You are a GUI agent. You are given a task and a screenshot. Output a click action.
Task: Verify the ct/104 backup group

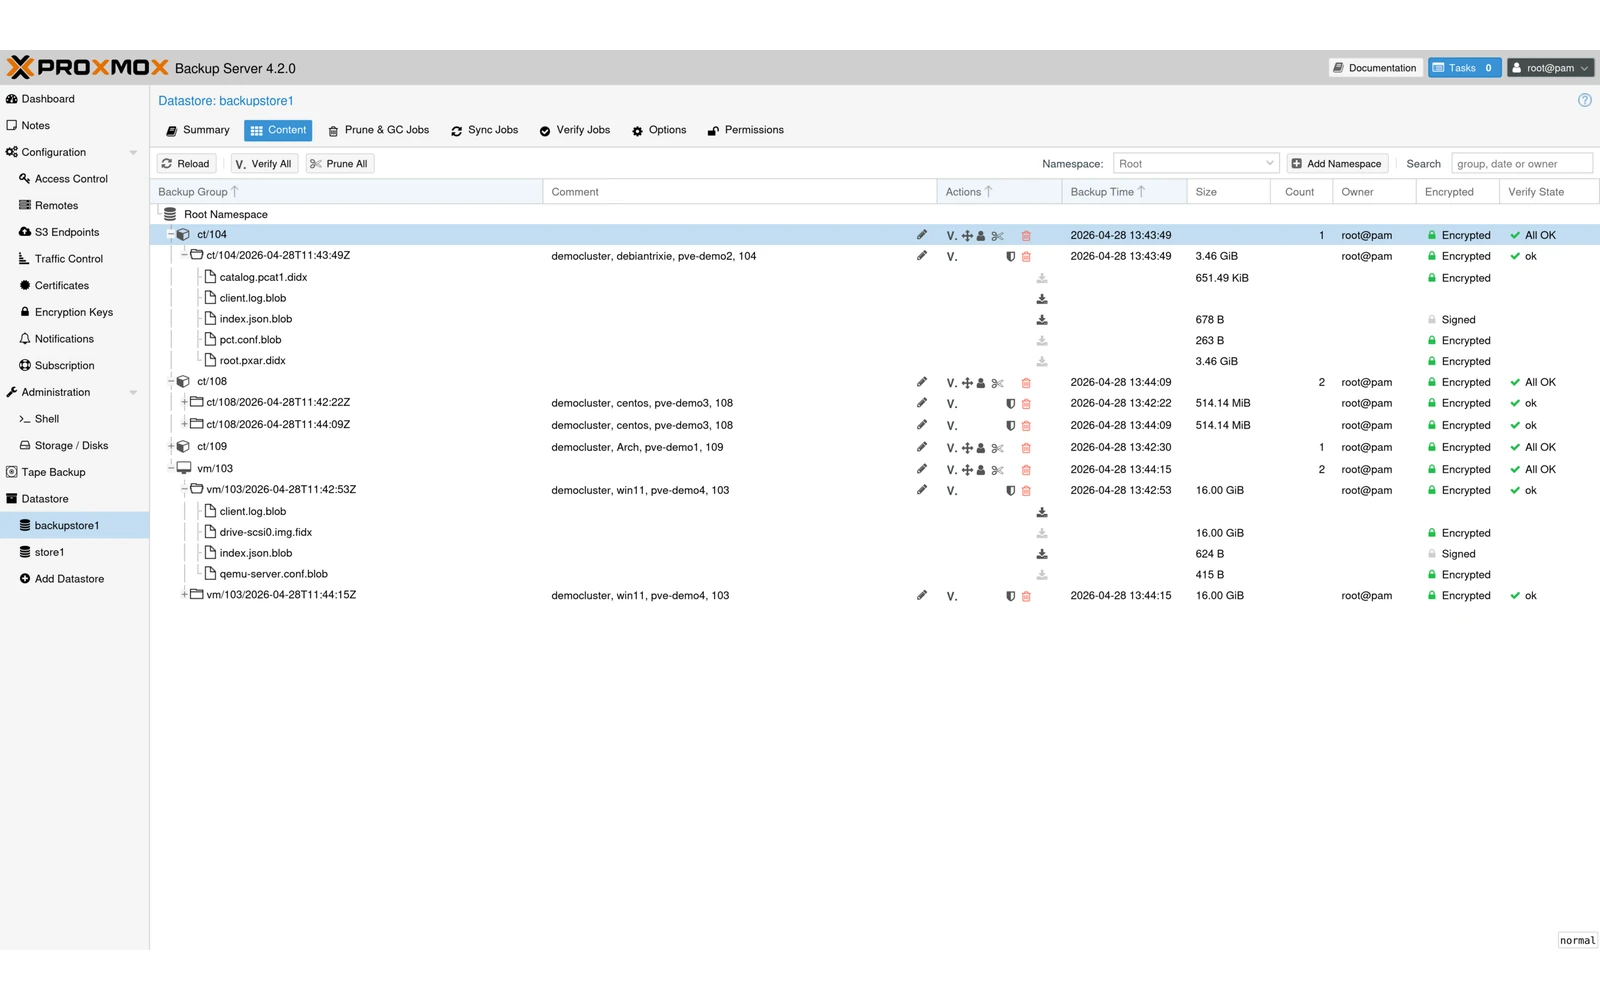tap(952, 236)
